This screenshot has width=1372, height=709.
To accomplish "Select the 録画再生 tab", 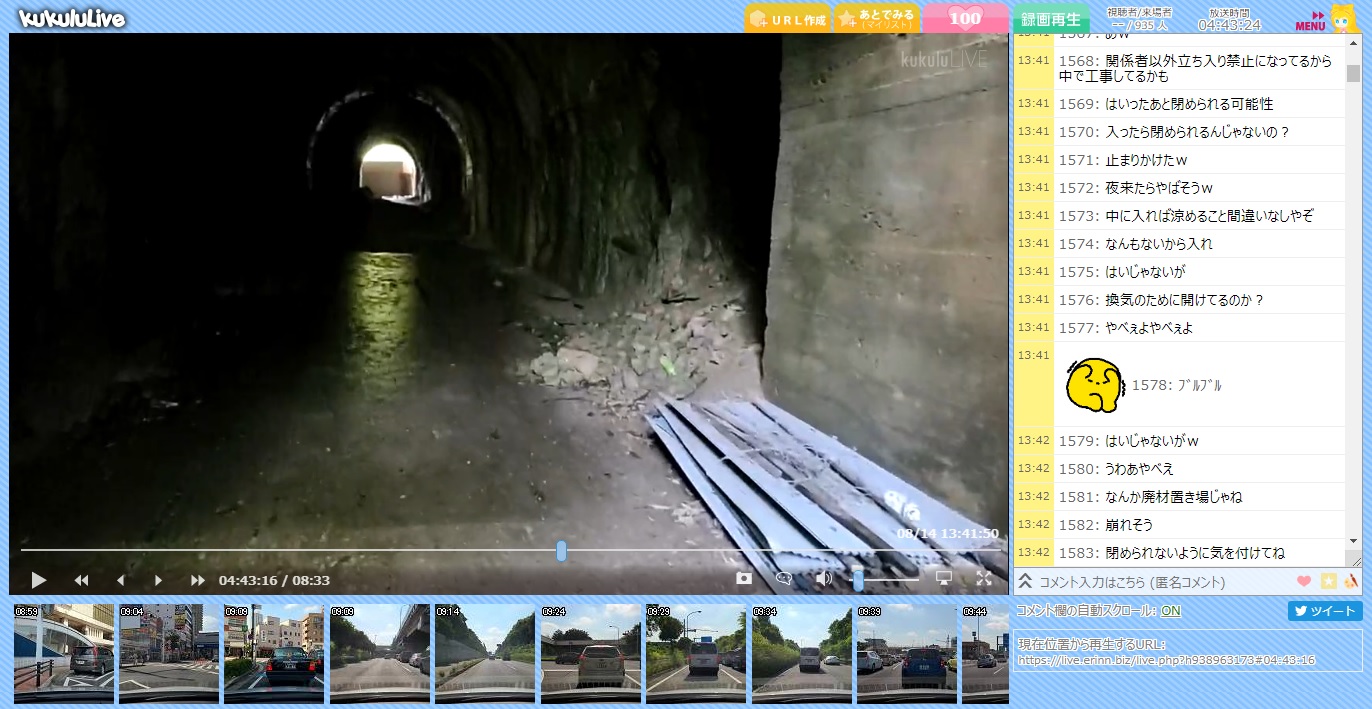I will [x=1051, y=19].
